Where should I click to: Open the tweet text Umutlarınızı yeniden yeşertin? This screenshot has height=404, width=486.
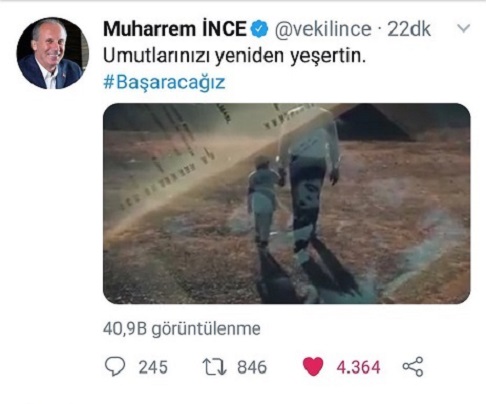235,56
